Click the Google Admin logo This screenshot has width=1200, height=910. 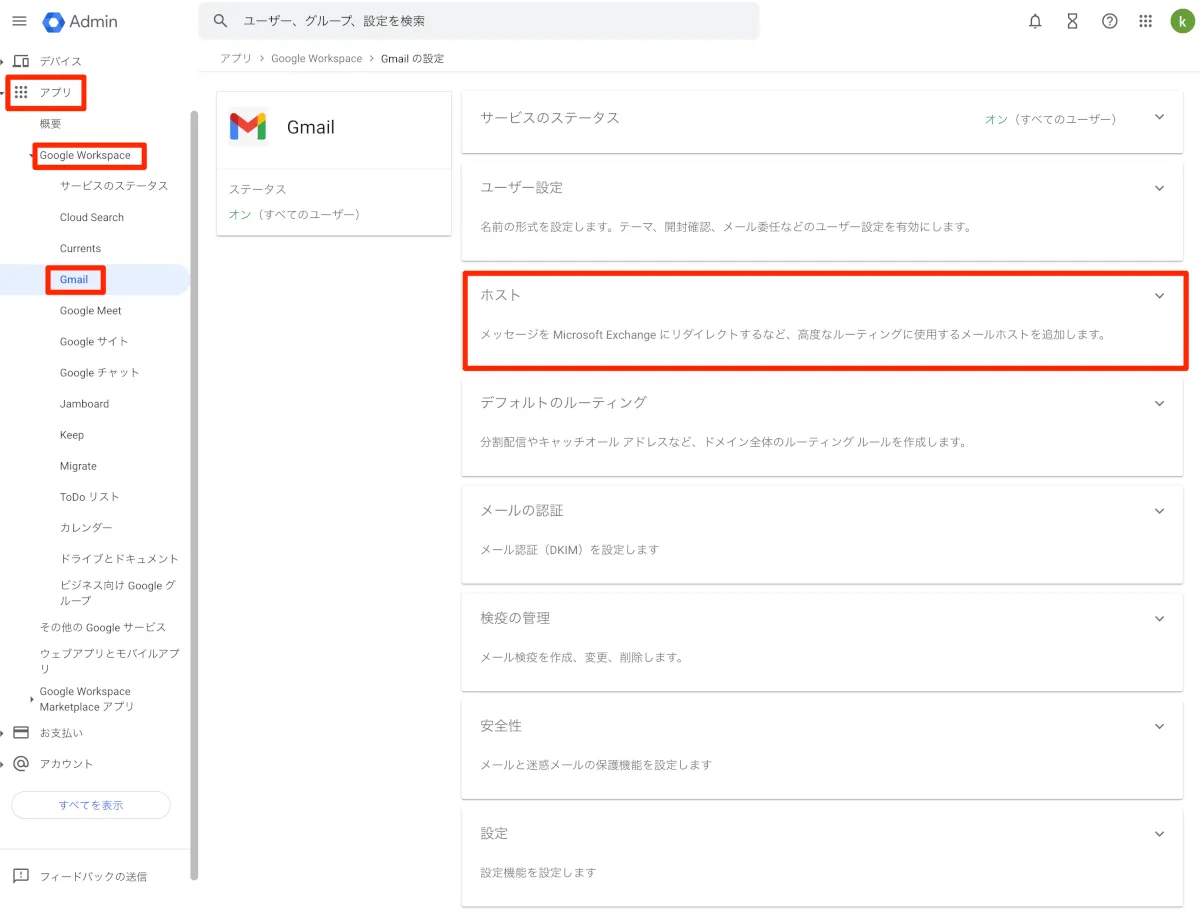[x=80, y=21]
